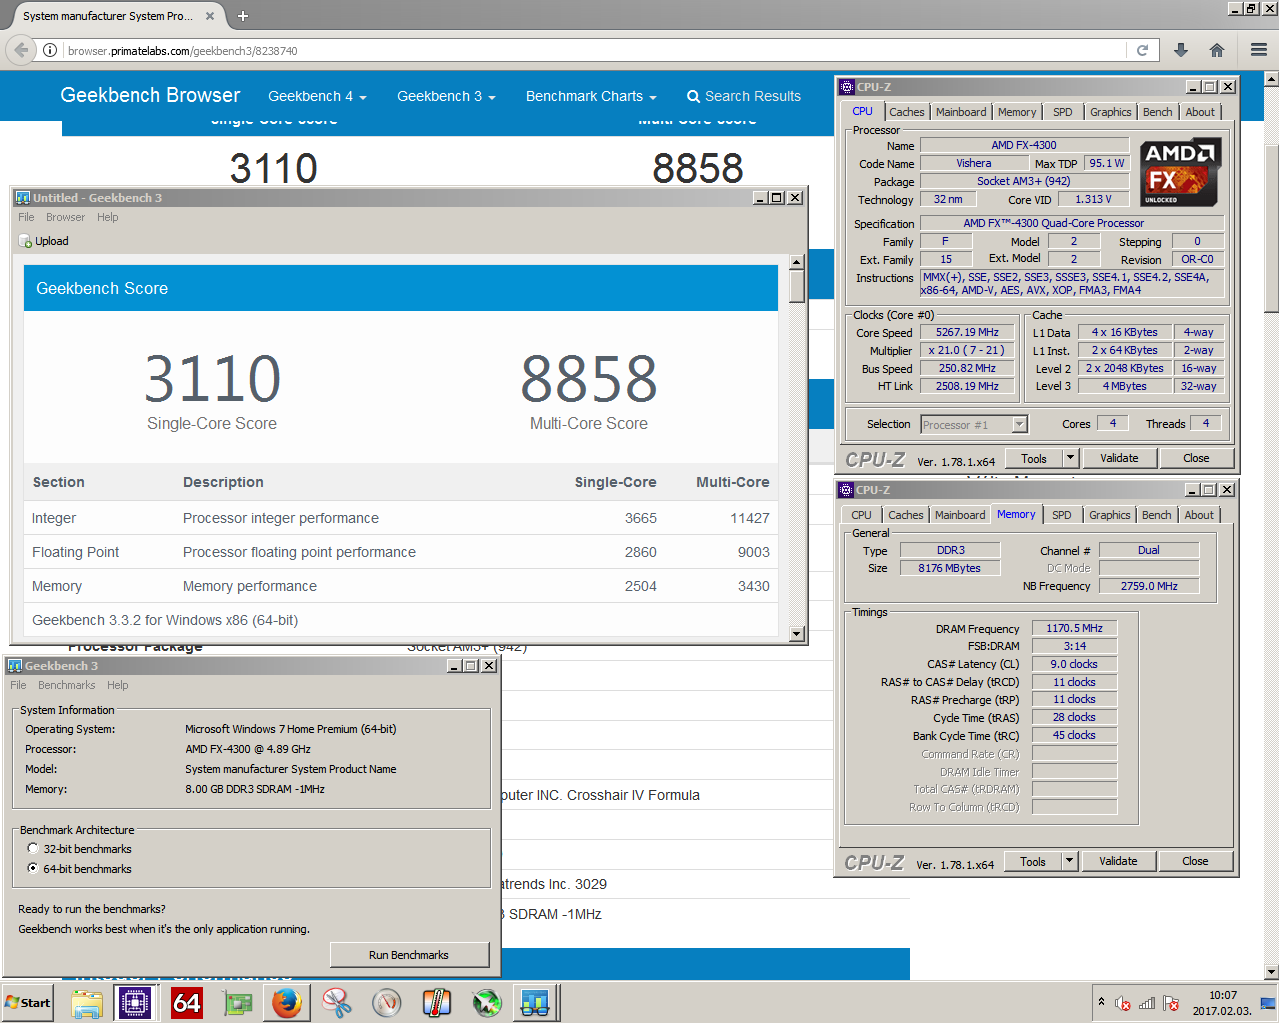Open Browser menu in Untitled Geekbench 3 window

pos(65,217)
